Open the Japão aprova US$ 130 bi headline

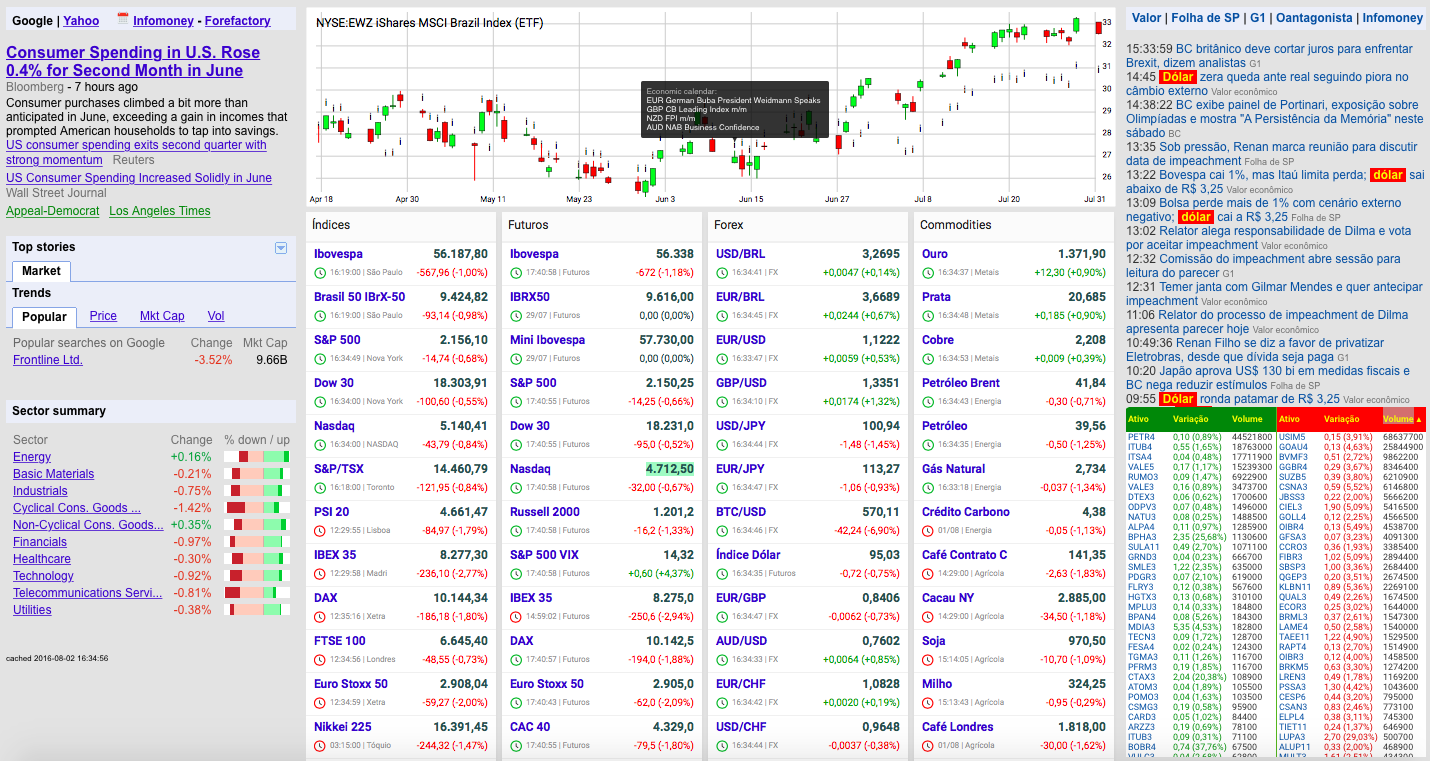(x=1268, y=378)
